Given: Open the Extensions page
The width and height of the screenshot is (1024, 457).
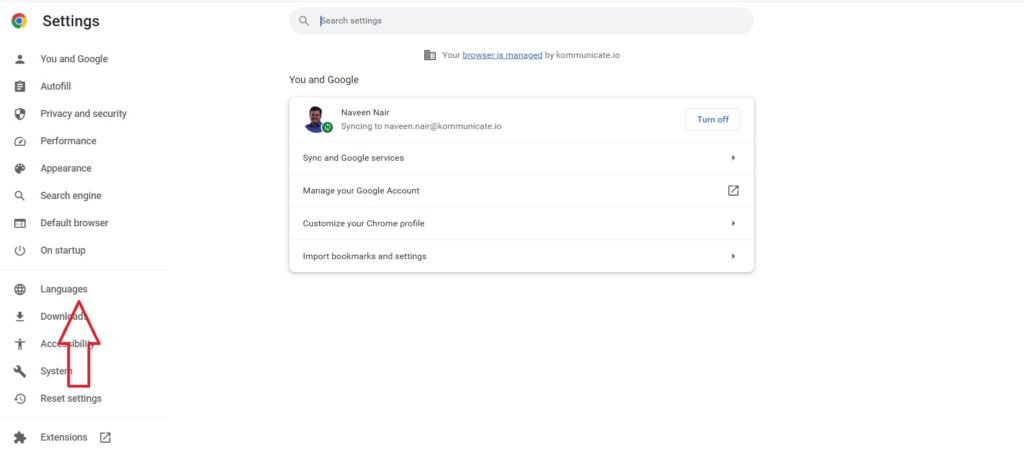Looking at the screenshot, I should (63, 437).
